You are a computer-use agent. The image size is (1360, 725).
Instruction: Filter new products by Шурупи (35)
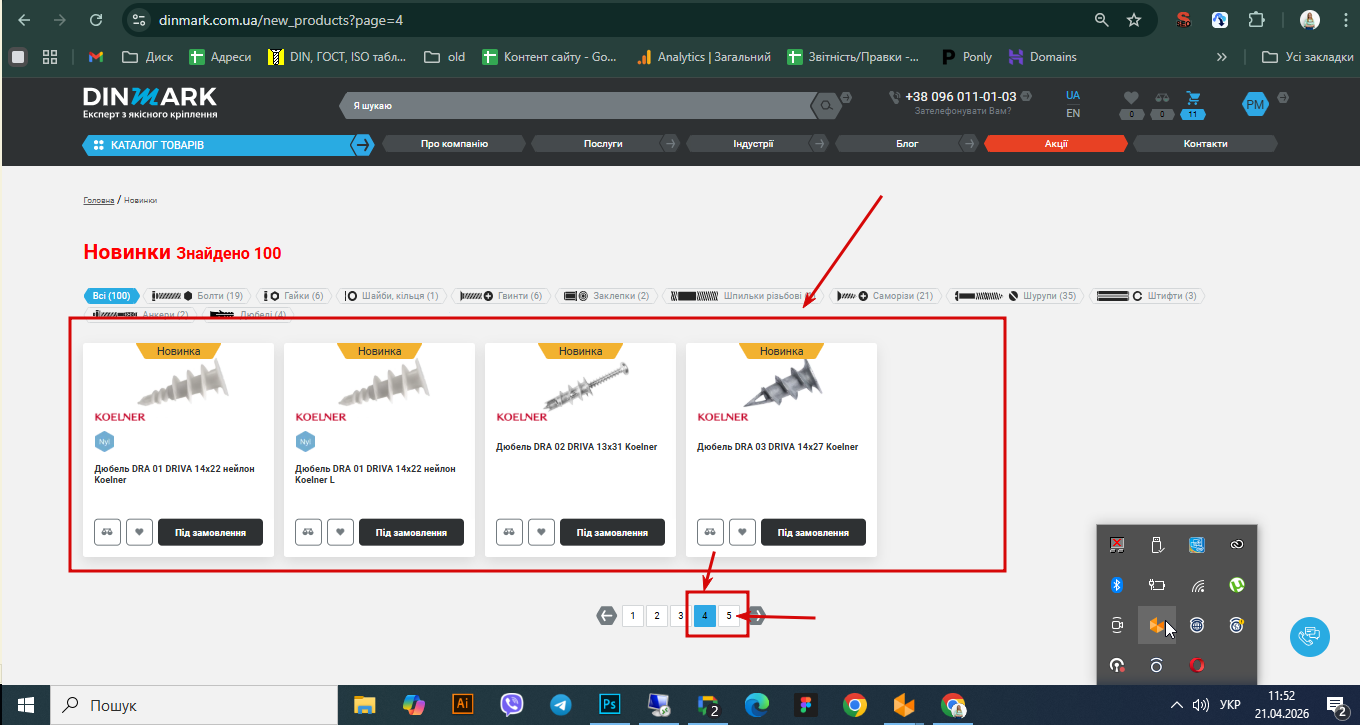(1015, 296)
